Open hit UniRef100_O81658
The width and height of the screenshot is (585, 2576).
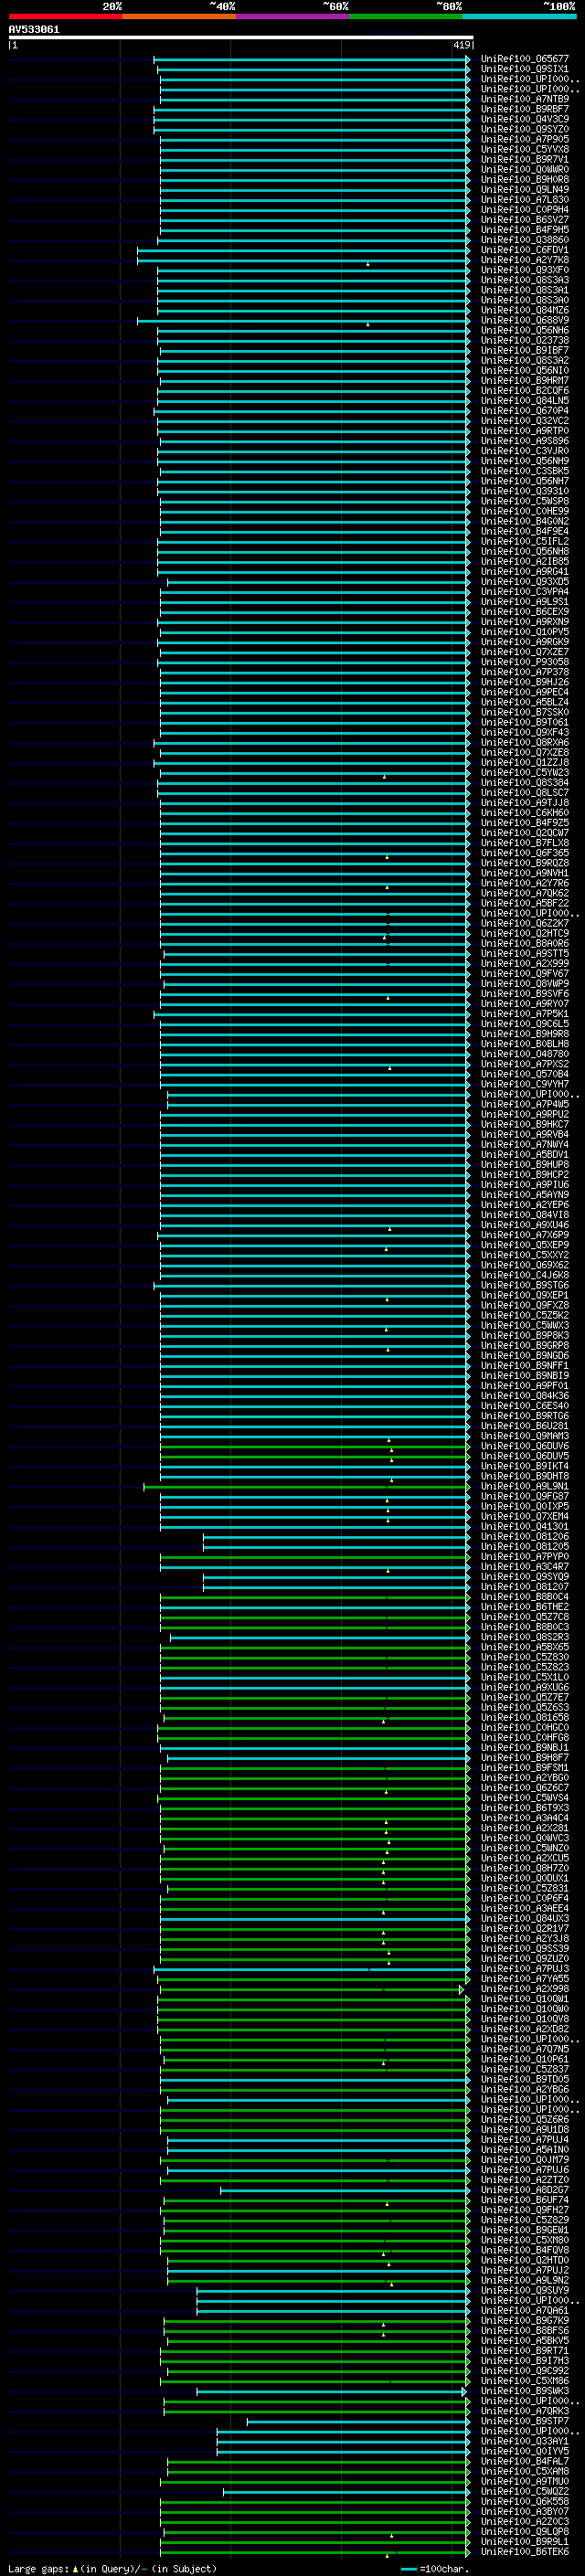[x=525, y=1717]
